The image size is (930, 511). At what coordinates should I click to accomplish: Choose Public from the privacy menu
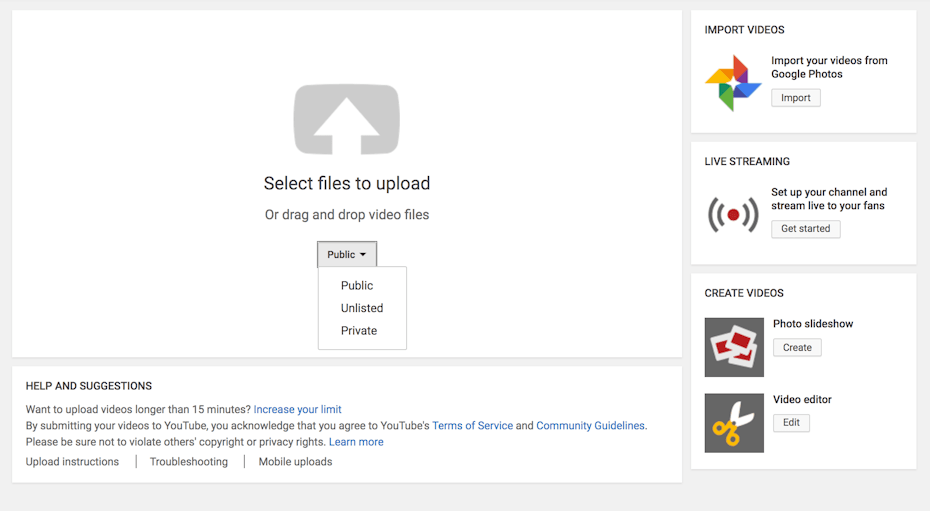pyautogui.click(x=357, y=286)
